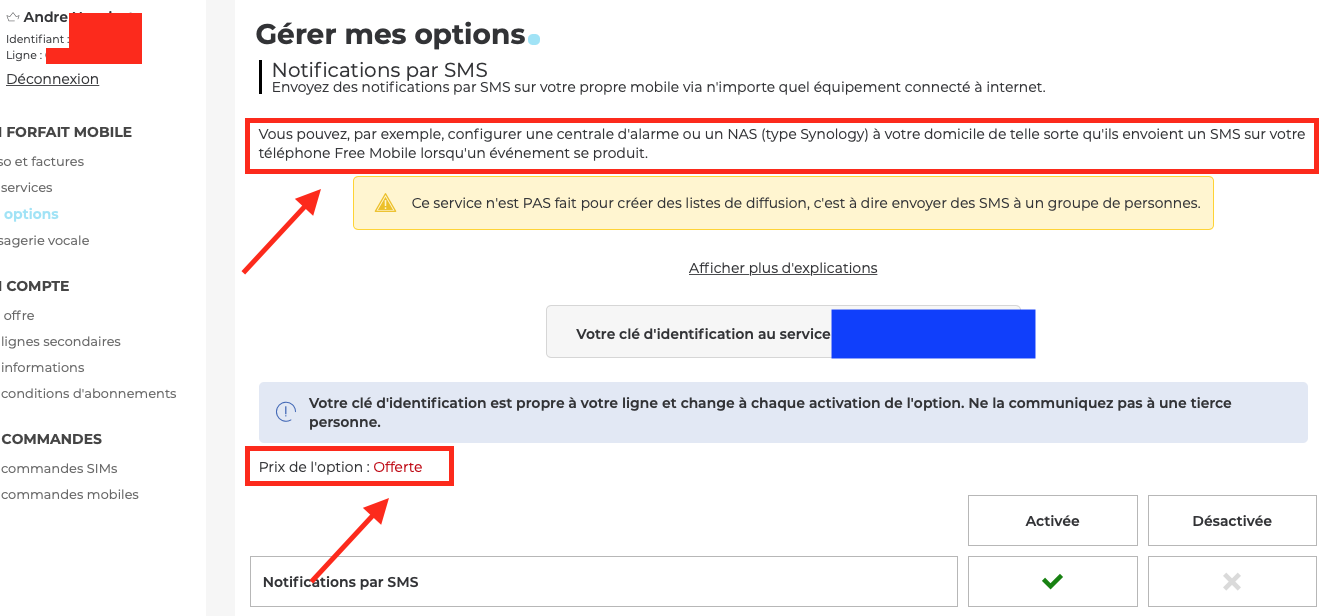The image size is (1328, 616).
Task: Open the voicemail (messagerie vocale) sidebar entry
Action: coord(45,240)
